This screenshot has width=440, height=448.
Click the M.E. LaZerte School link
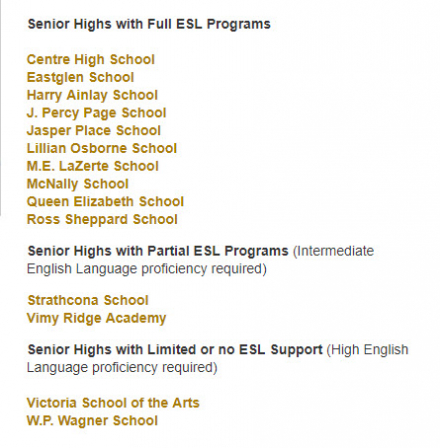click(x=93, y=166)
